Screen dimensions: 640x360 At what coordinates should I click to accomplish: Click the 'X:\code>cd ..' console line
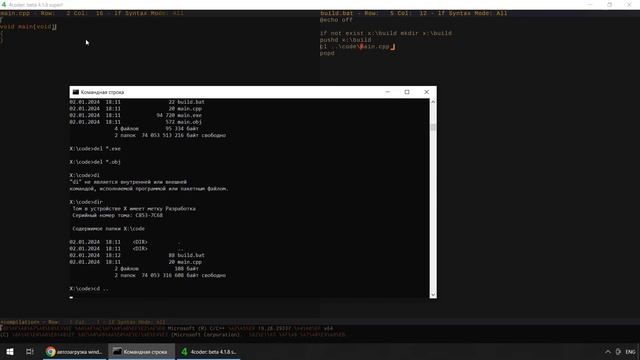(89, 289)
